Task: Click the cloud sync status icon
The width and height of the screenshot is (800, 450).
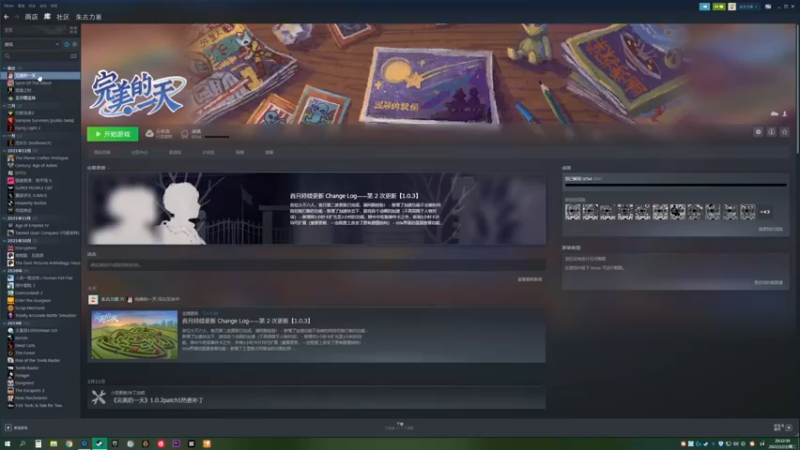Action: 149,134
